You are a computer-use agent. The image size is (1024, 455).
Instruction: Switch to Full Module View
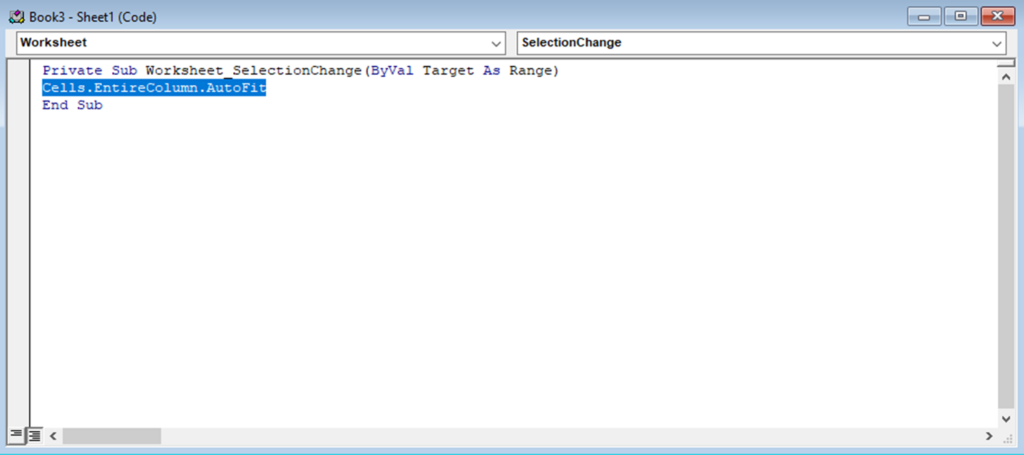tap(34, 436)
